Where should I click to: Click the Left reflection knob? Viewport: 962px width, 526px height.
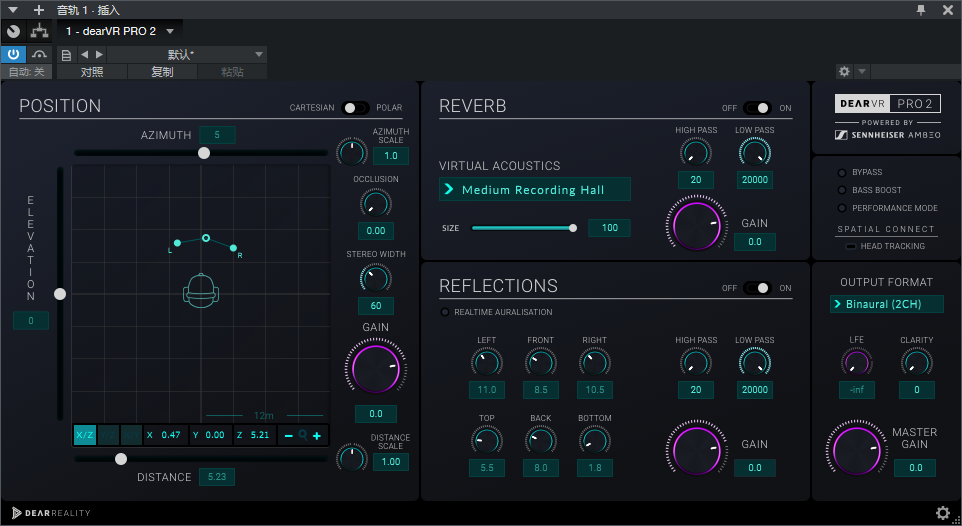487,362
